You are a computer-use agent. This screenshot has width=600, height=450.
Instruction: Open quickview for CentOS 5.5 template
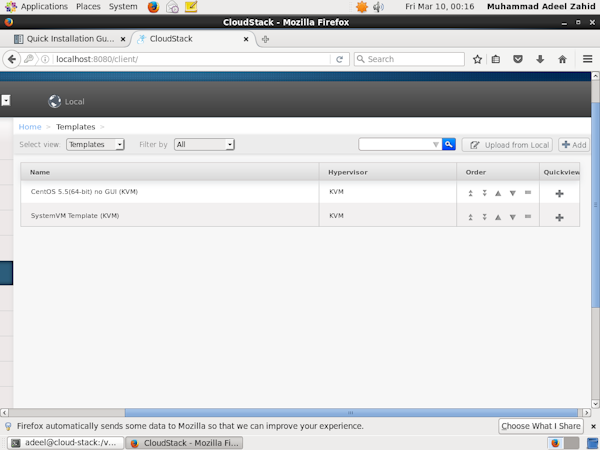pyautogui.click(x=559, y=194)
